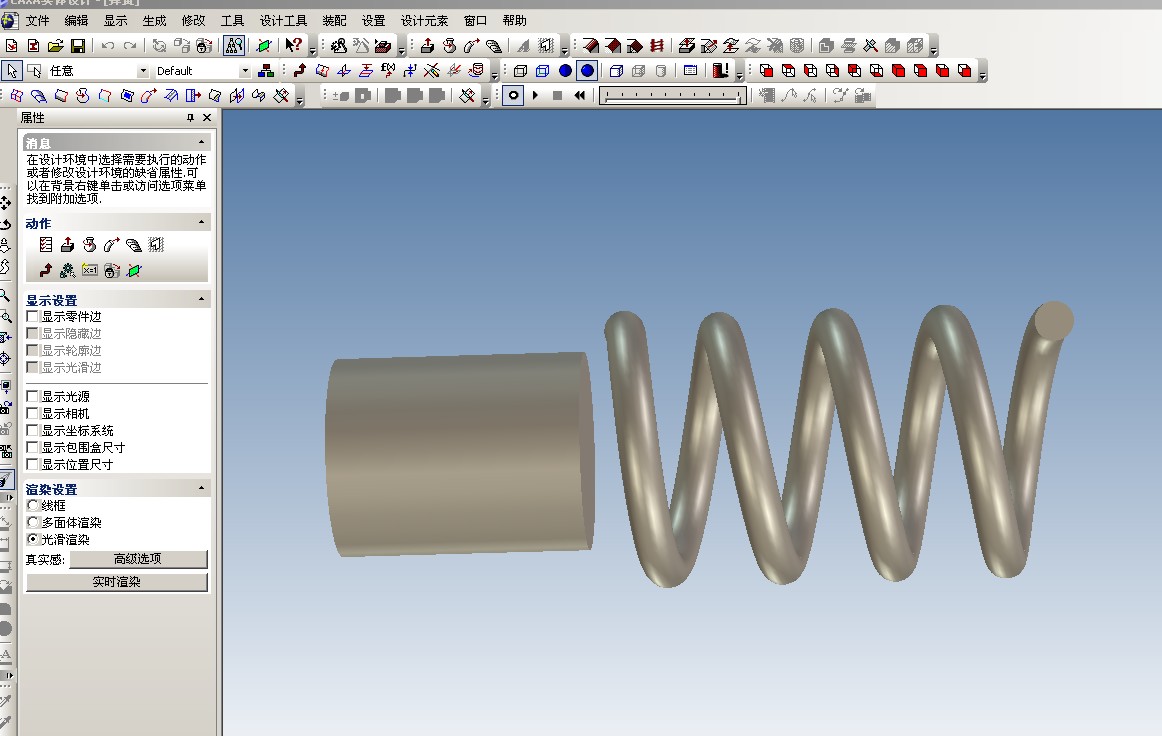Select the arrow selection tool
The width and height of the screenshot is (1162, 736).
(x=12, y=71)
